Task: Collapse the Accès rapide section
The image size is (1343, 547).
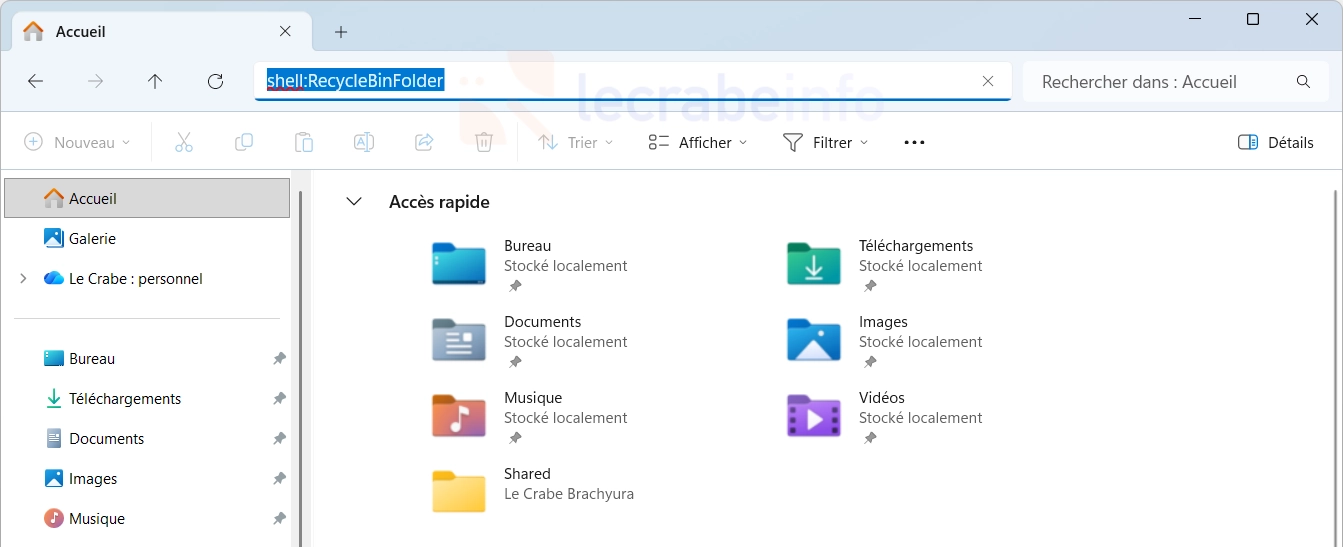Action: tap(353, 202)
